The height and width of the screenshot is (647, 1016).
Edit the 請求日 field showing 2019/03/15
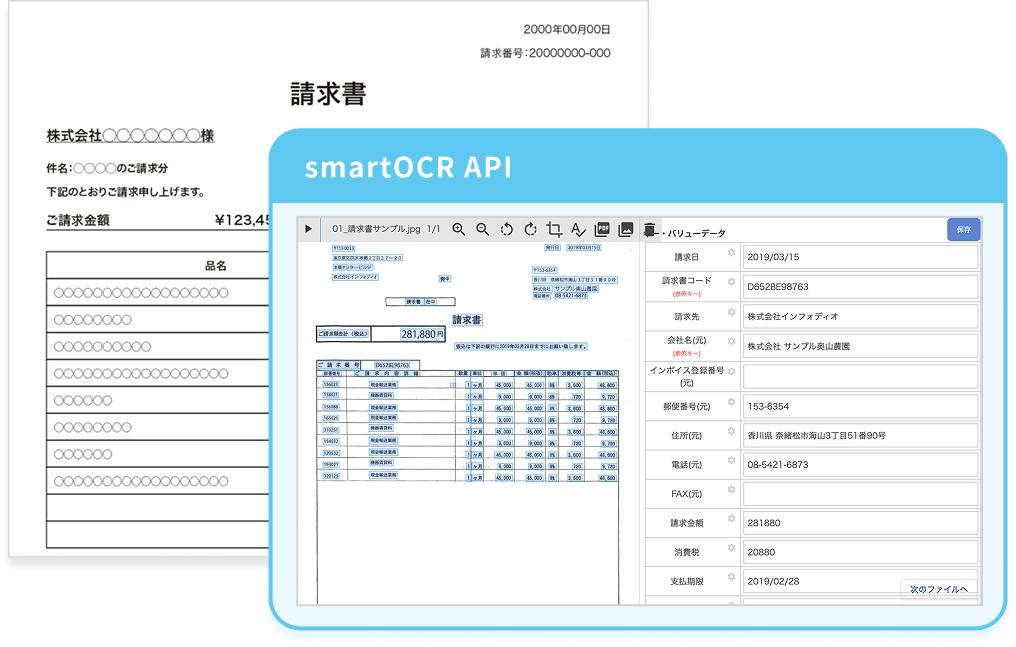[x=860, y=257]
